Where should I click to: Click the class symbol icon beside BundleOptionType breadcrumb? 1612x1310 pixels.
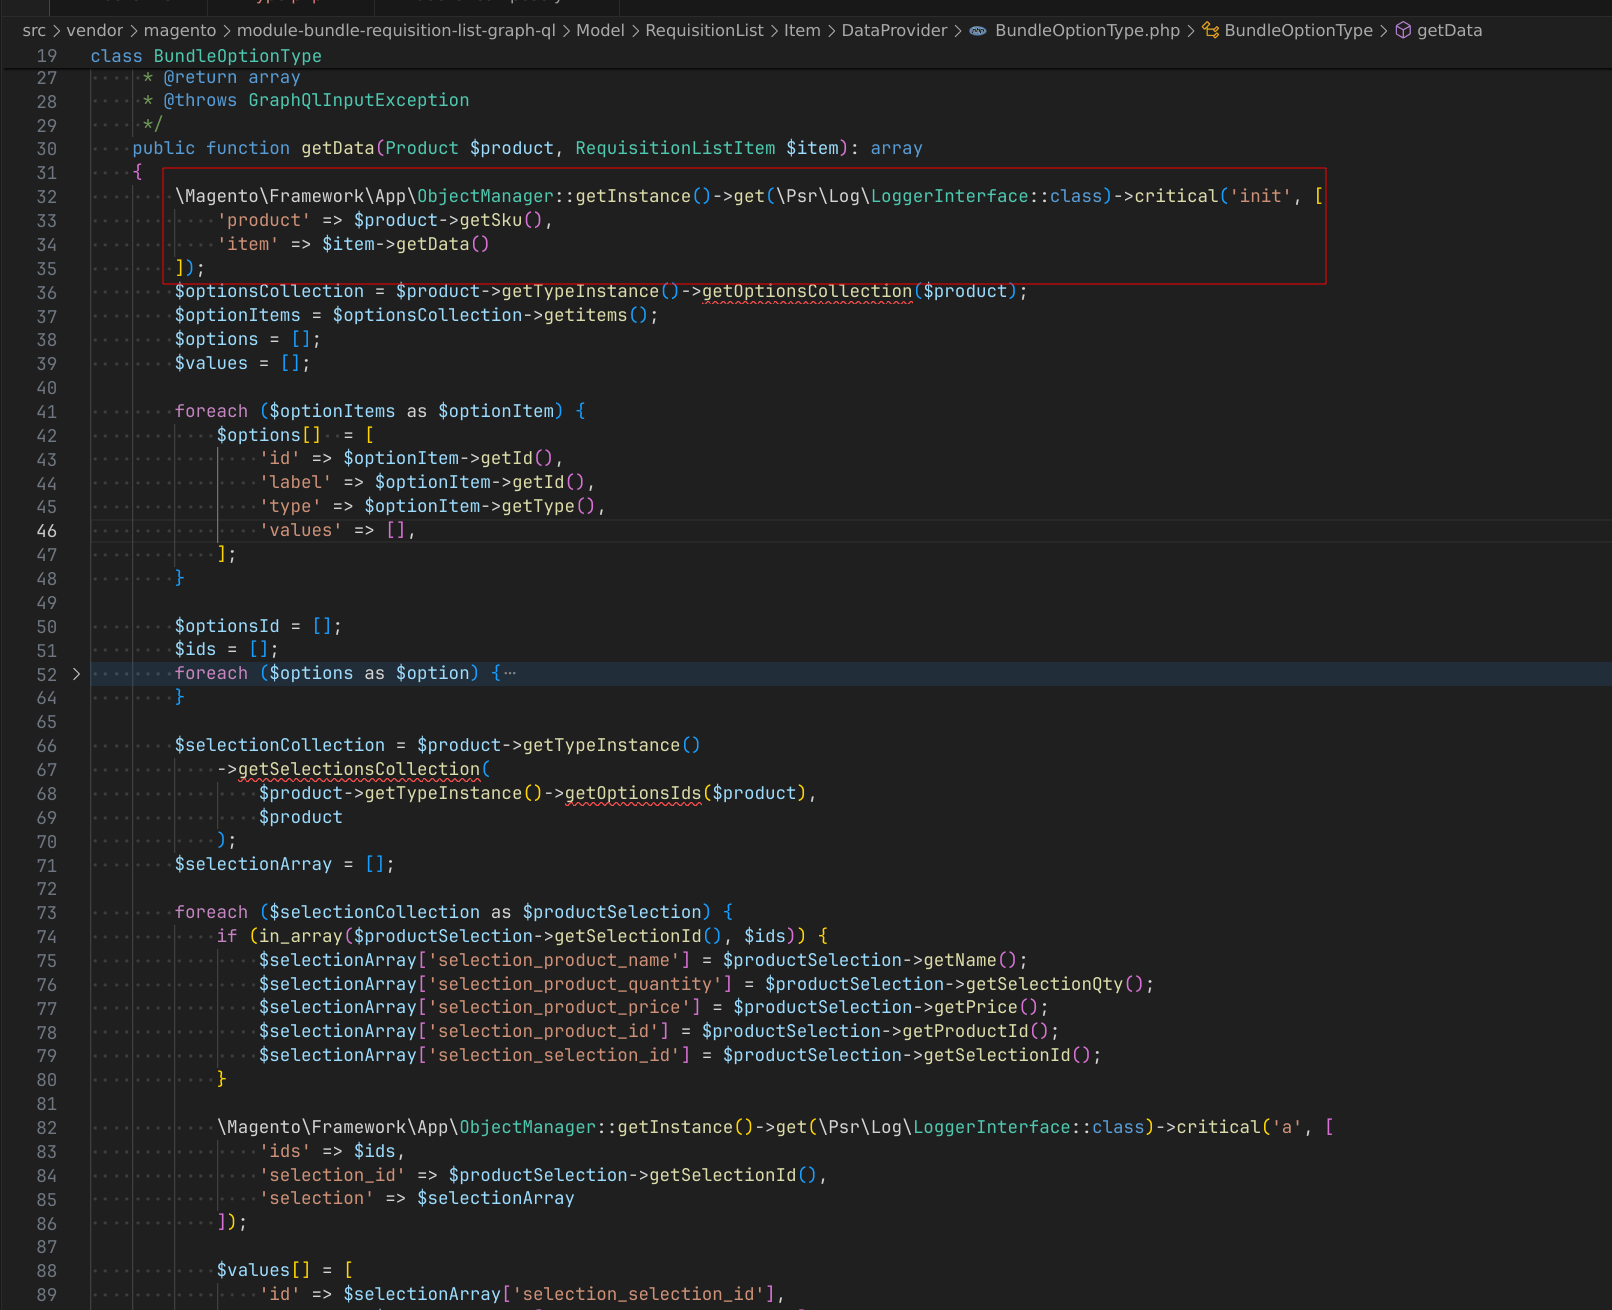tap(1210, 31)
